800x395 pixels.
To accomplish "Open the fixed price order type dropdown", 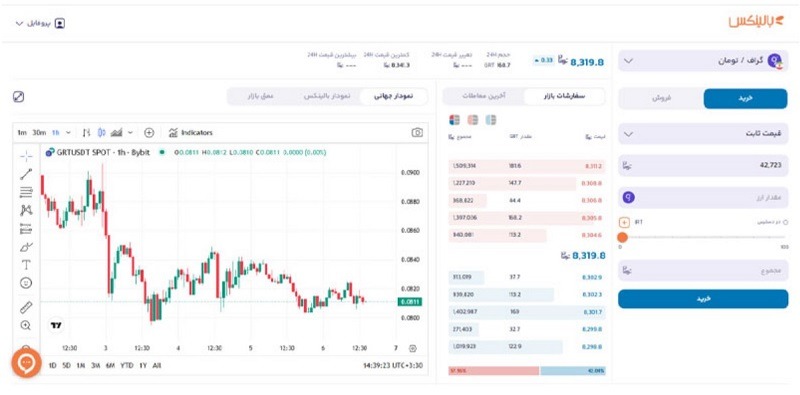I will click(703, 134).
